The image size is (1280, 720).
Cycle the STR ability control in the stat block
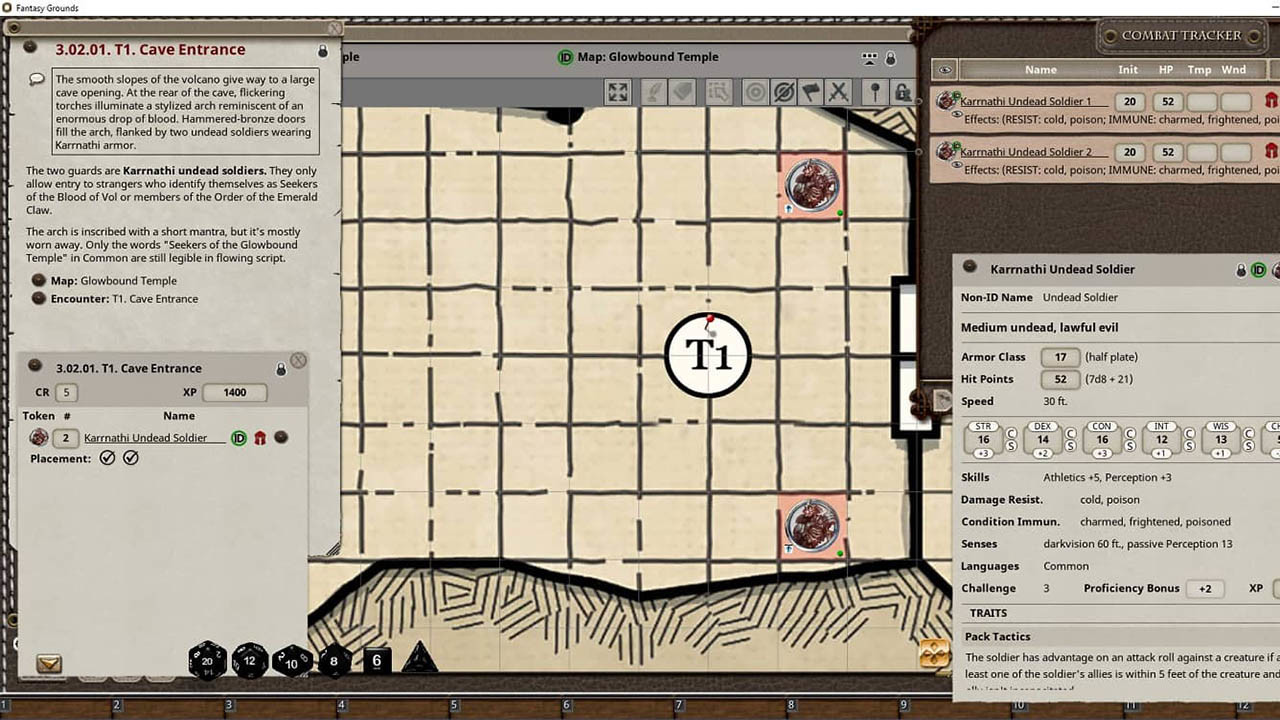[982, 438]
